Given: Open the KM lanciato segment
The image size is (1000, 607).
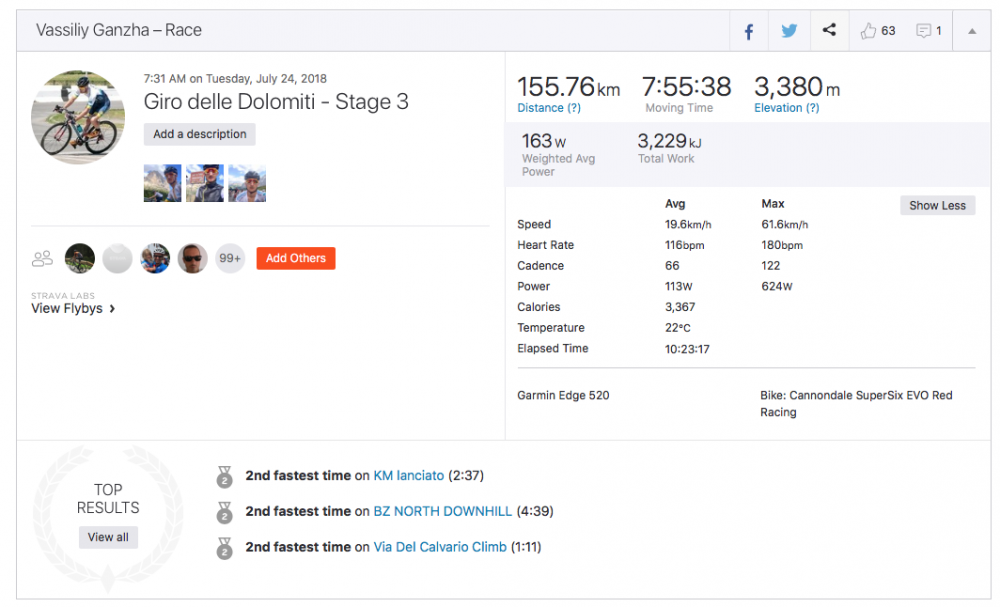Looking at the screenshot, I should pyautogui.click(x=408, y=476).
